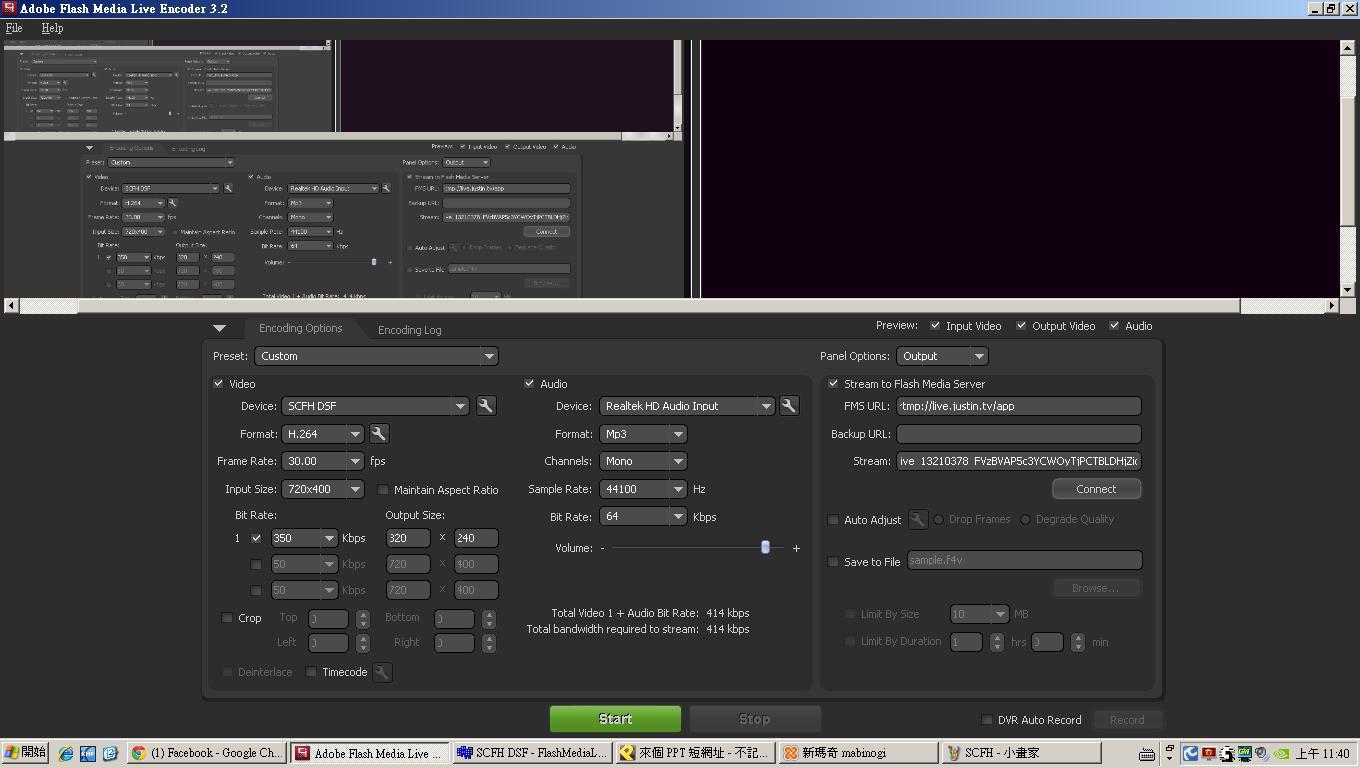
Task: Open H.264 format settings wrench icon
Action: click(379, 434)
